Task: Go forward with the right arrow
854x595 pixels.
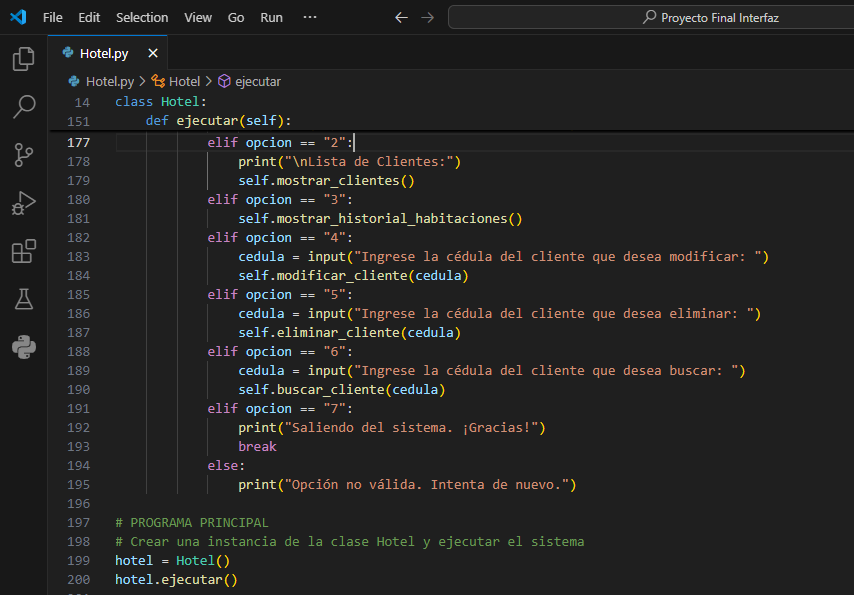Action: click(428, 17)
